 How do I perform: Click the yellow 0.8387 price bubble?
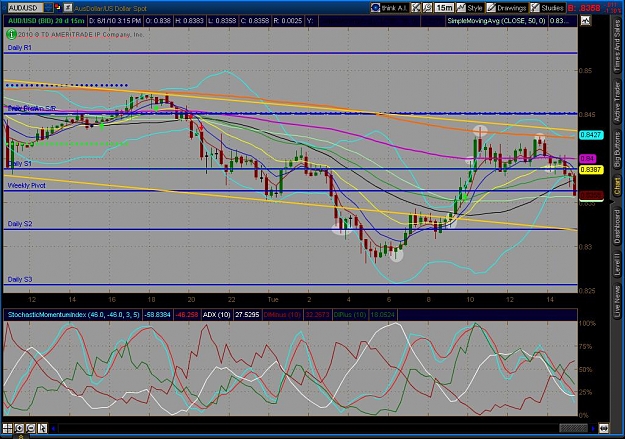tap(591, 170)
